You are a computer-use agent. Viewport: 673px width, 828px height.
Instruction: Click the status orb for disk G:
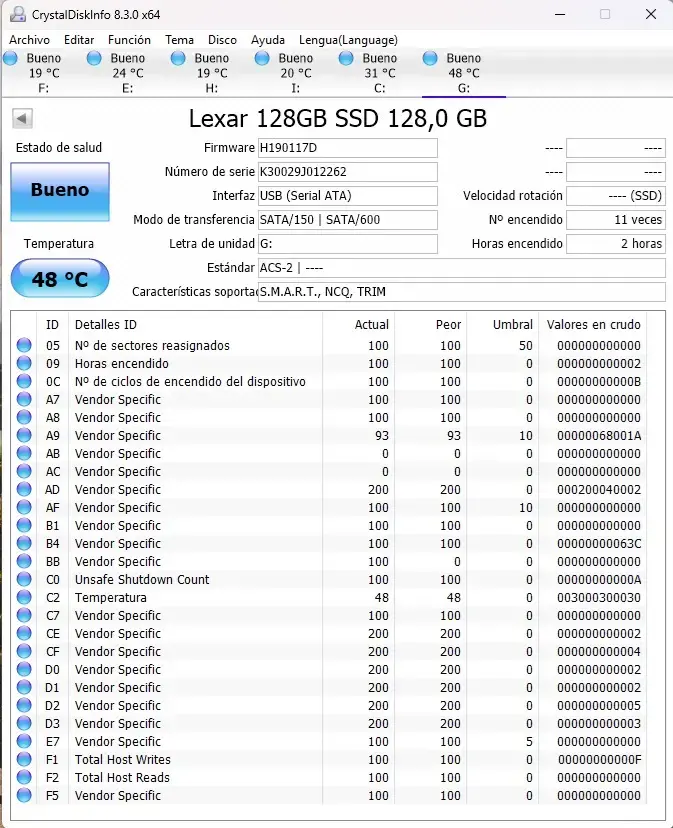[430, 58]
